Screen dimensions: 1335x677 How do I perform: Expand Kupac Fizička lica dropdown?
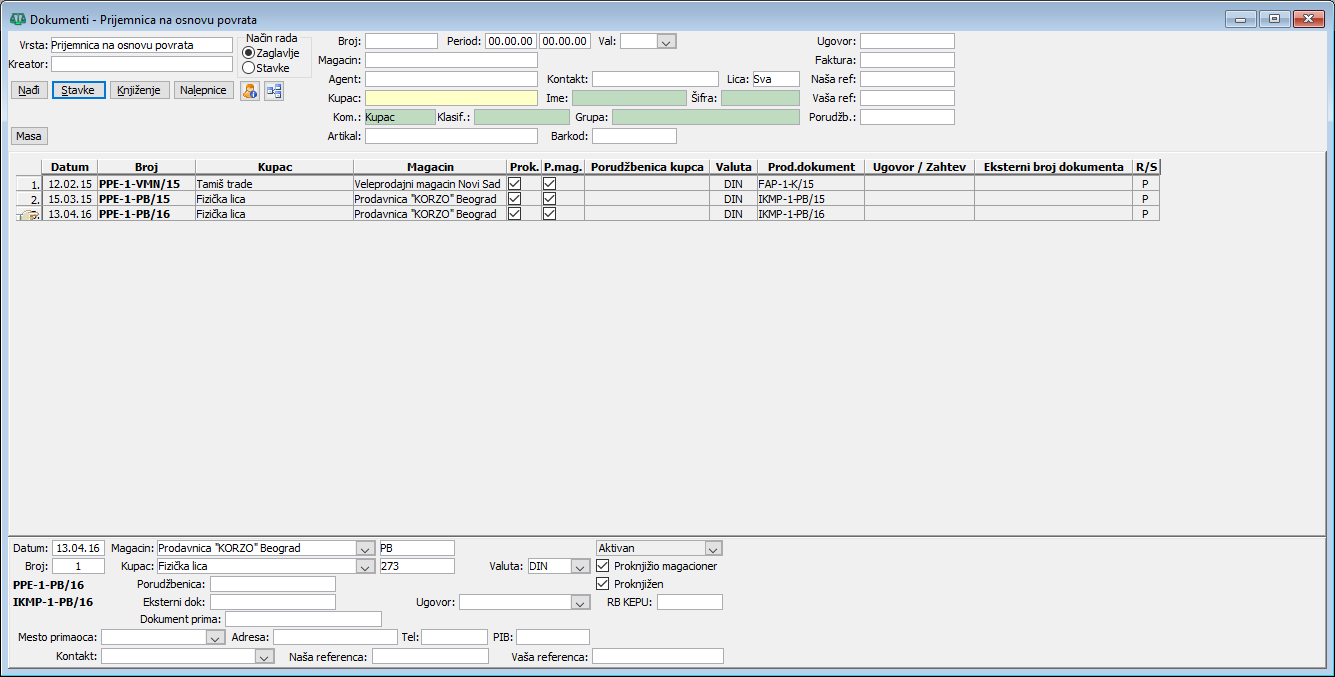(364, 566)
